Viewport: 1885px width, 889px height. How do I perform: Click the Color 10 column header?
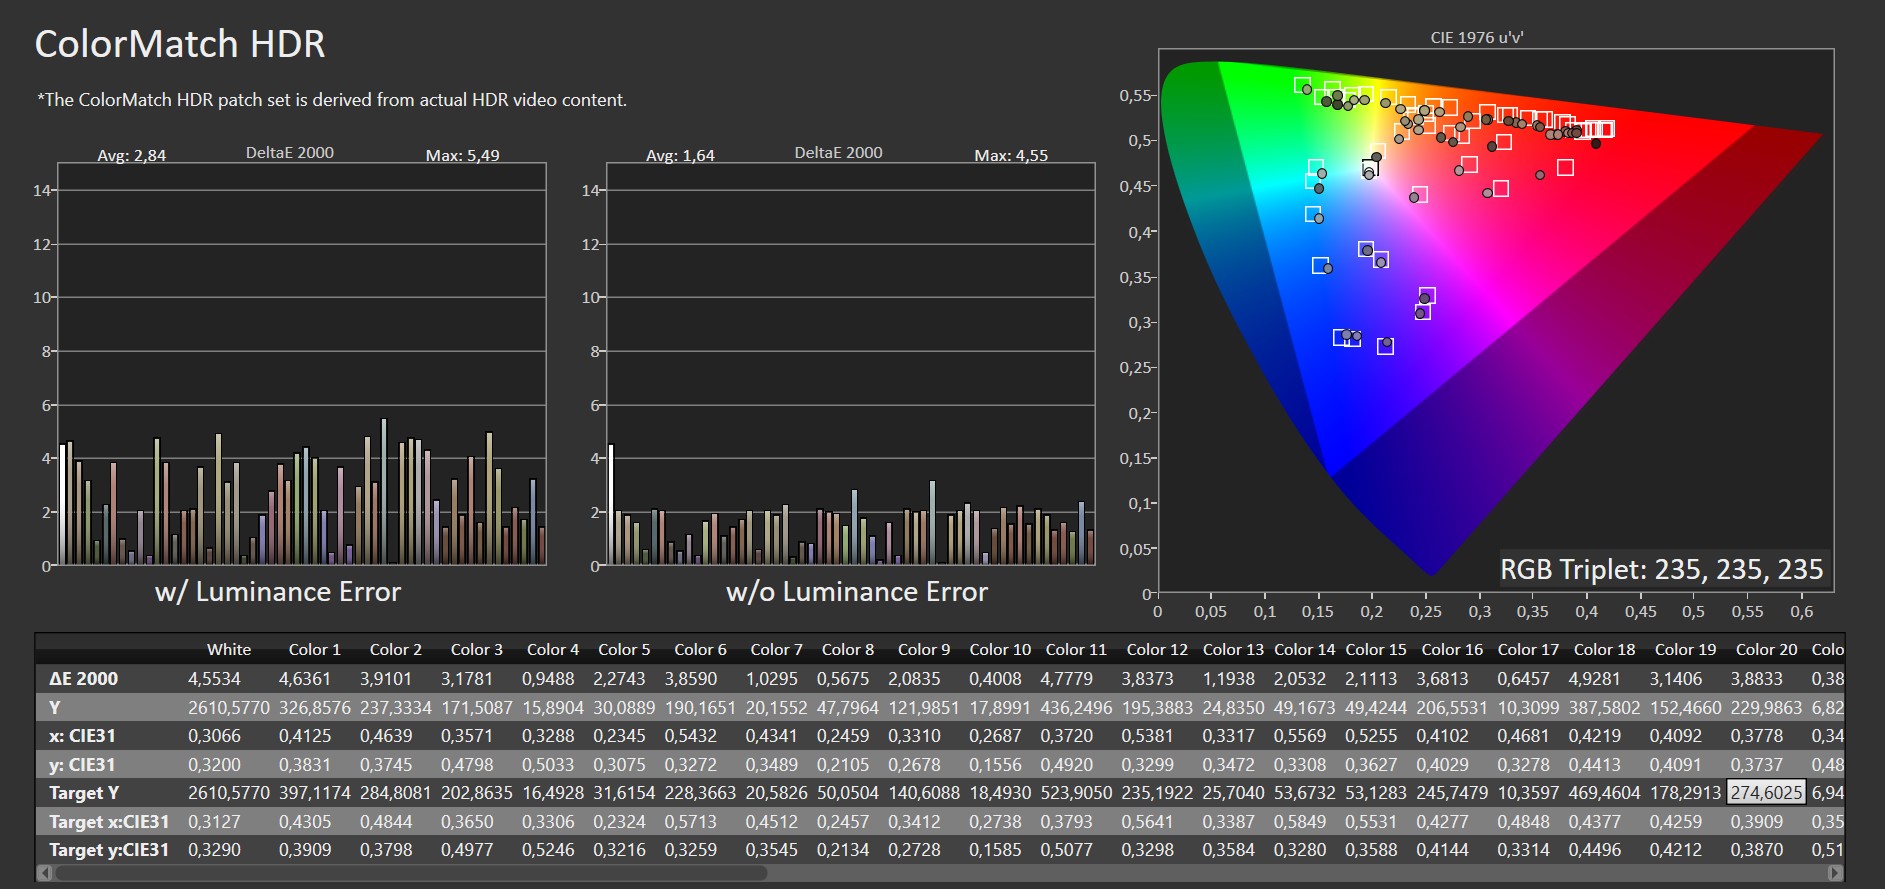[x=999, y=650]
